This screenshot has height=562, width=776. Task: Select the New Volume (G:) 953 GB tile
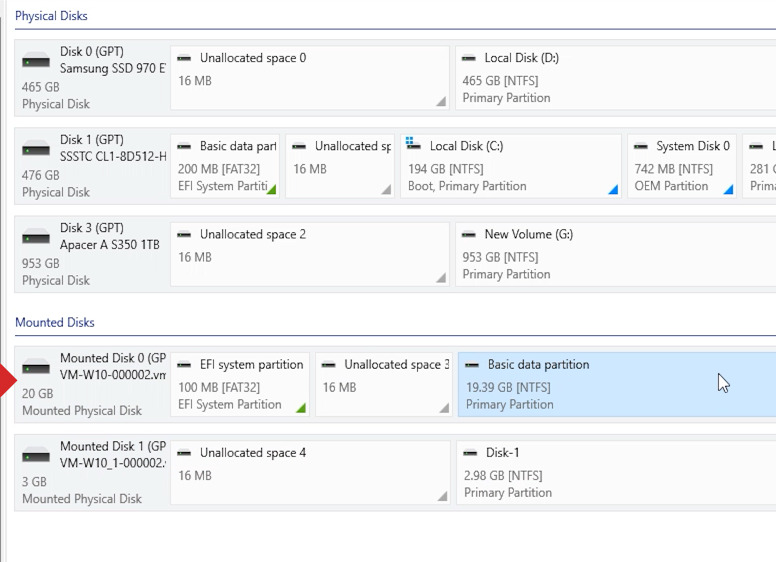click(x=616, y=254)
